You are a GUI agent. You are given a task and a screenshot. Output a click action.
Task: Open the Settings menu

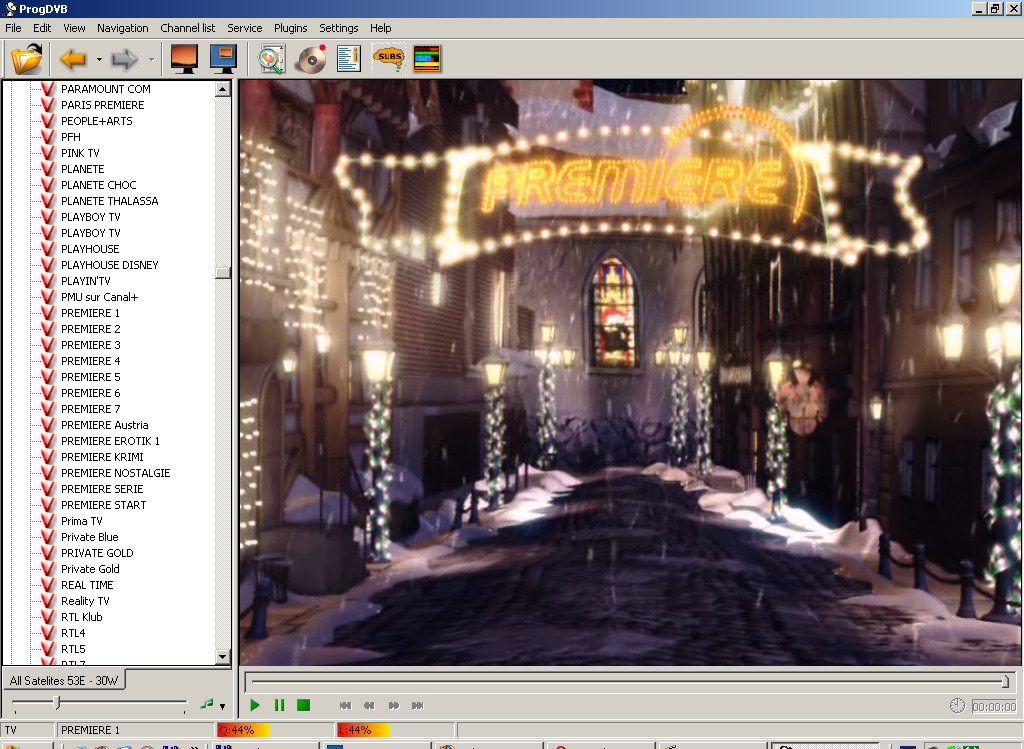coord(338,28)
